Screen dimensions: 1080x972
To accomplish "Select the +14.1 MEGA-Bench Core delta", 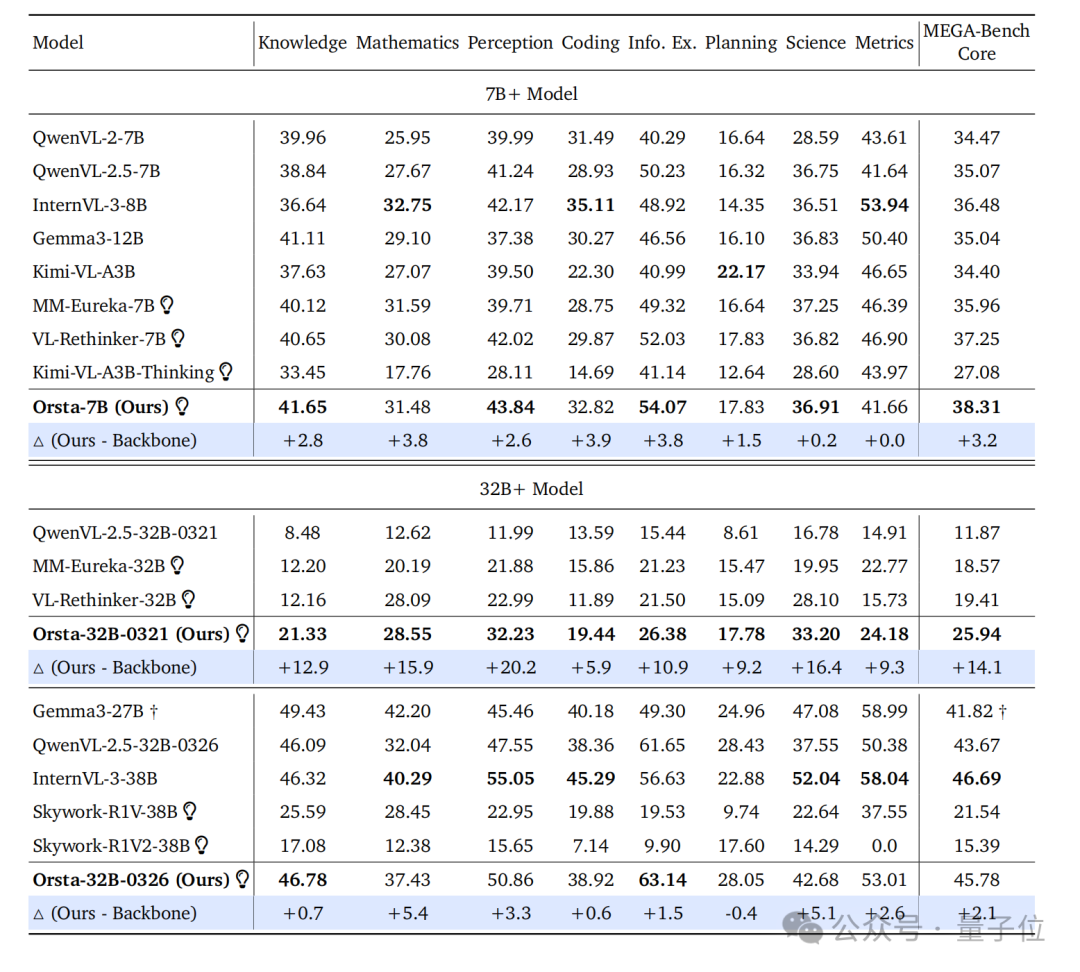I will pyautogui.click(x=976, y=668).
